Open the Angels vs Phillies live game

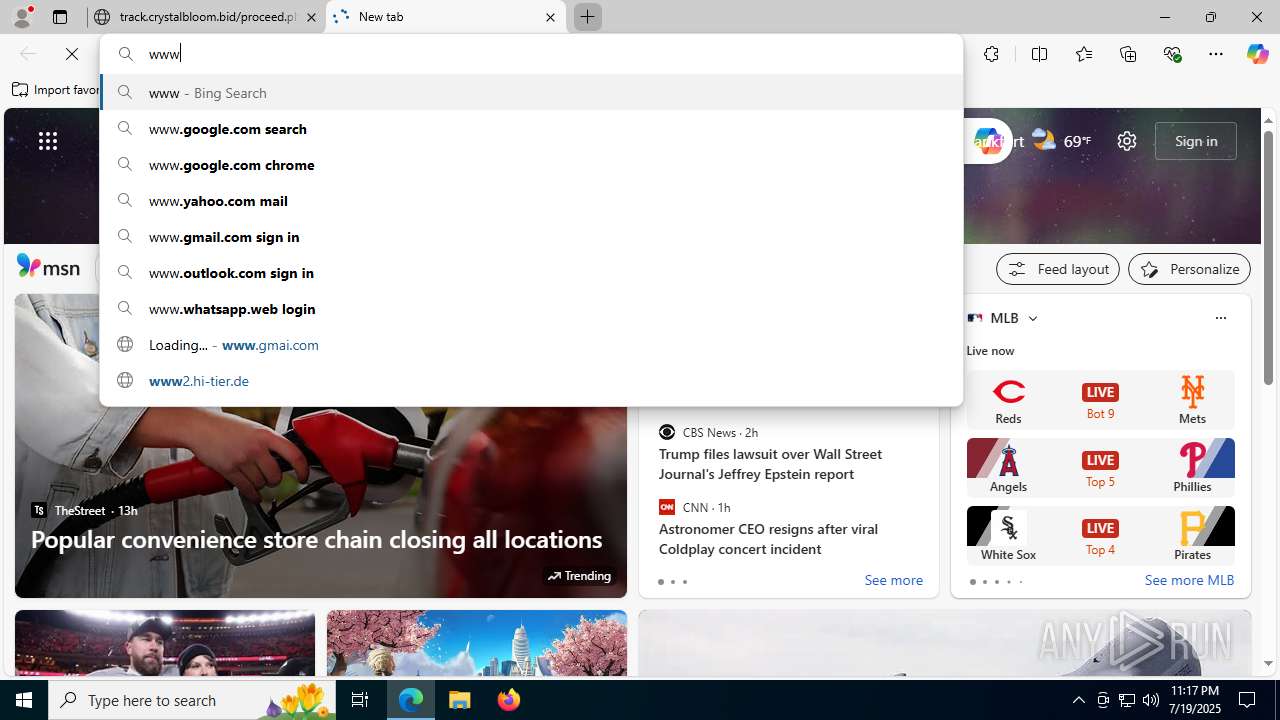coord(1100,467)
